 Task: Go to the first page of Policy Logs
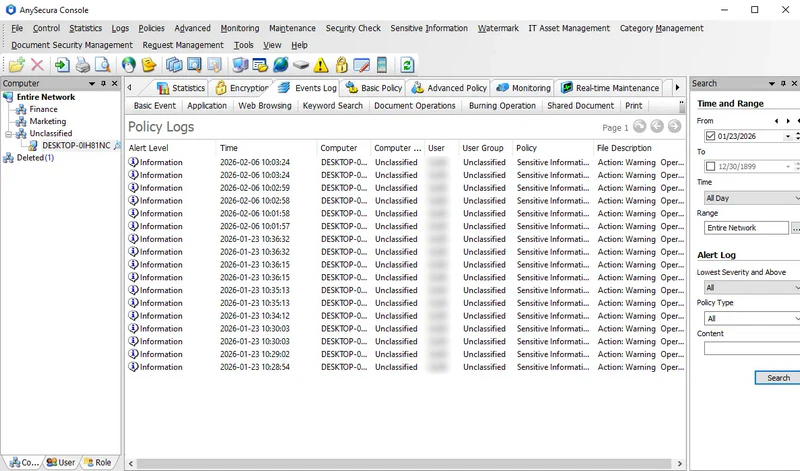(x=639, y=126)
